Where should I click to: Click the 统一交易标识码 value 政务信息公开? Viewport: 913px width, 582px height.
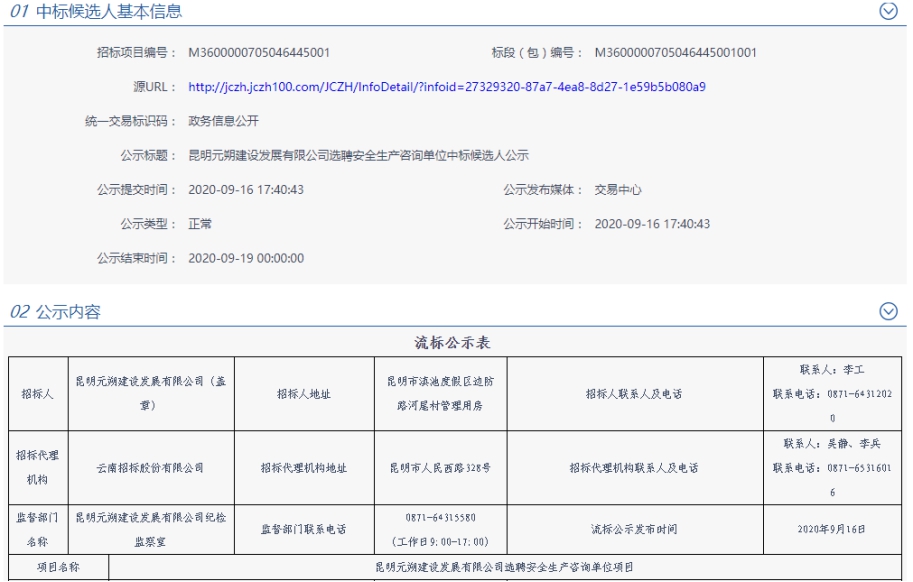tap(223, 121)
